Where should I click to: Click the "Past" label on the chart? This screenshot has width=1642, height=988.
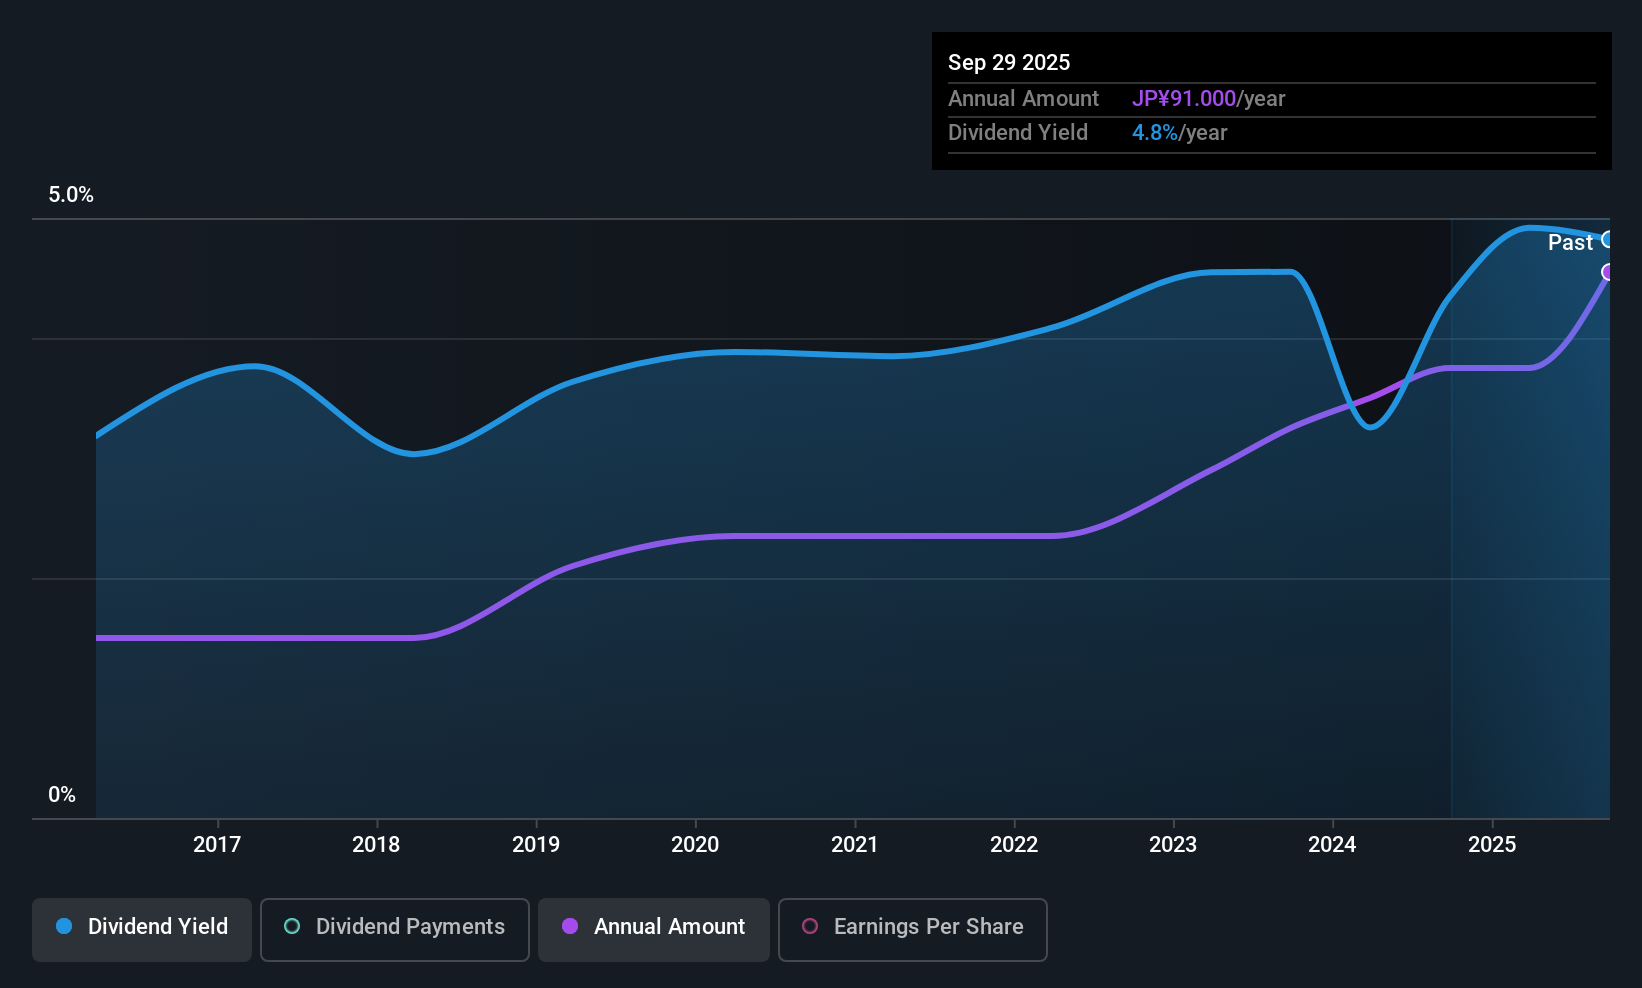tap(1570, 243)
